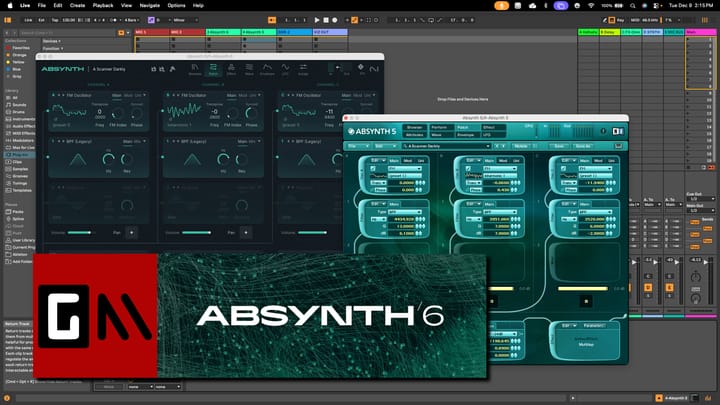Open File dropdown in Absynth 5
720x405 pixels.
(x=358, y=146)
